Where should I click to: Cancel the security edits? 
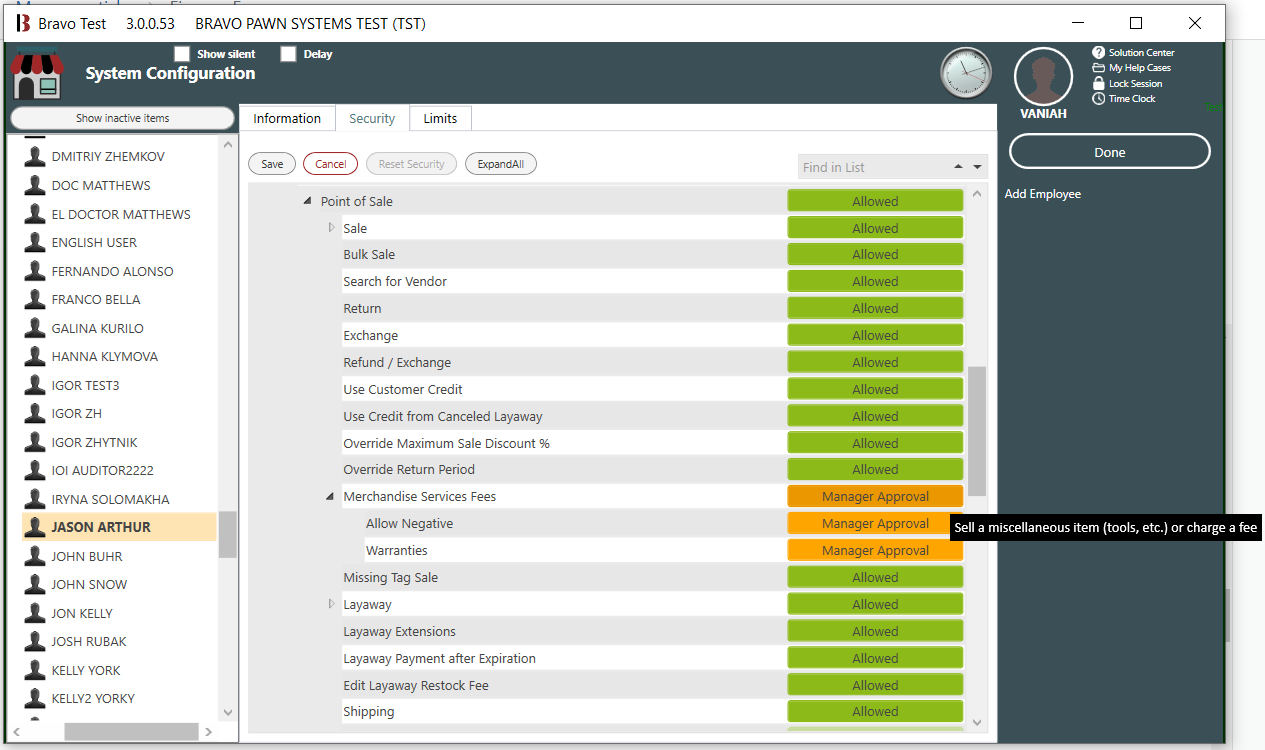pos(330,164)
